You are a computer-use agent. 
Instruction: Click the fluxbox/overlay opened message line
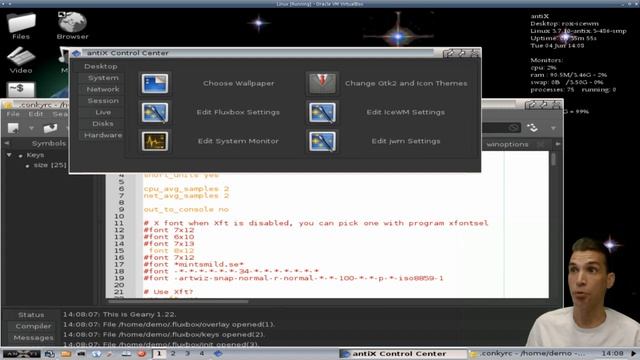pyautogui.click(x=169, y=324)
